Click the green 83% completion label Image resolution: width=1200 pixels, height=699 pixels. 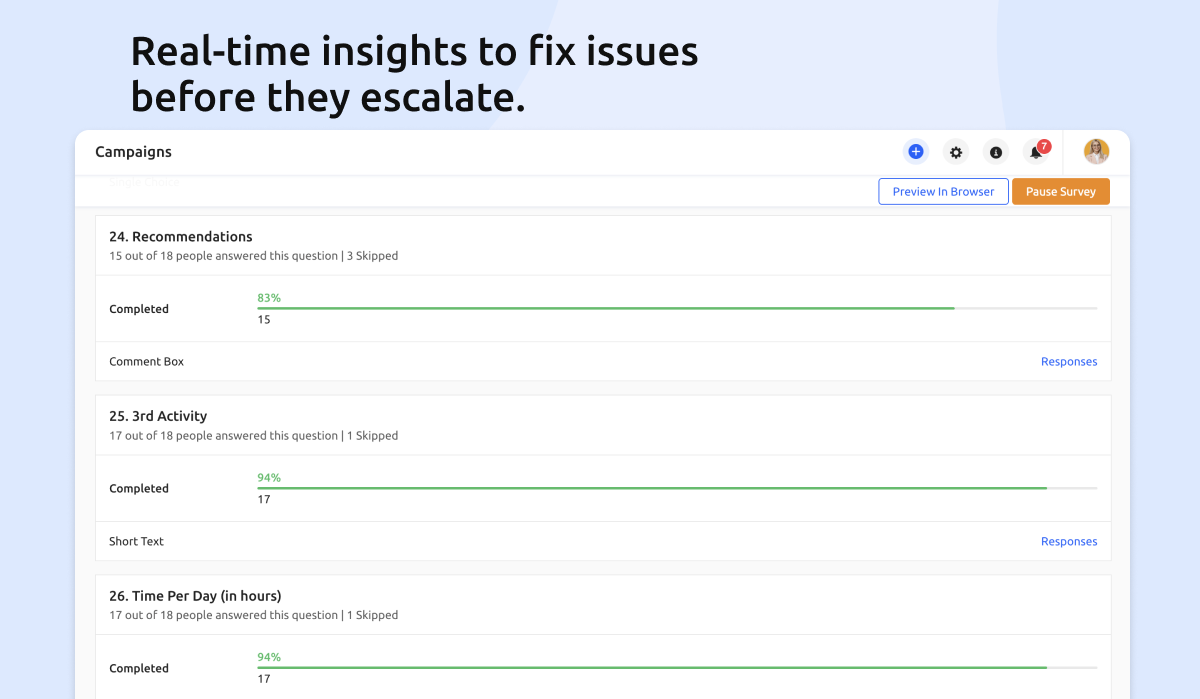pos(269,298)
